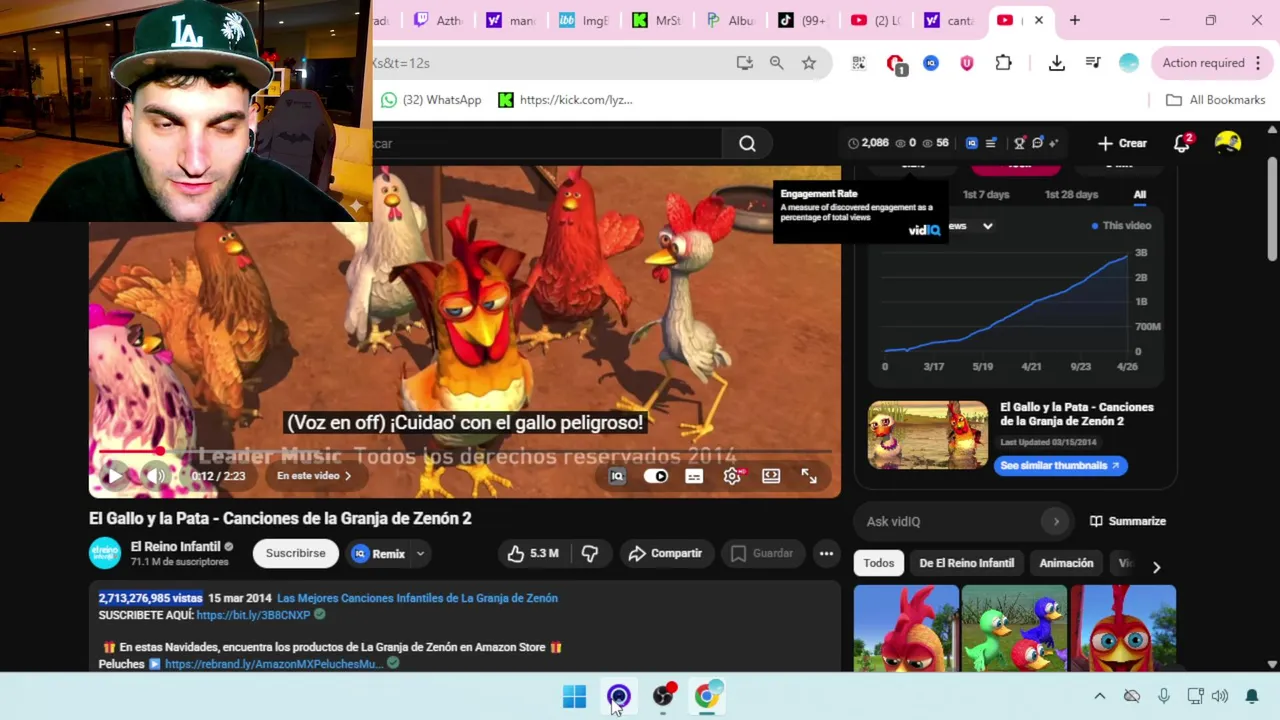Image resolution: width=1280 pixels, height=720 pixels.
Task: Open the (32) WhatsApp bookmark
Action: [x=431, y=100]
